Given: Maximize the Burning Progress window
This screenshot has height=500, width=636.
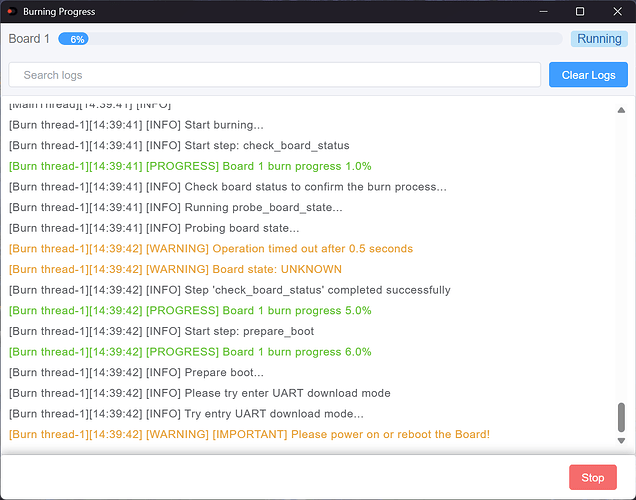Looking at the screenshot, I should coord(580,11).
